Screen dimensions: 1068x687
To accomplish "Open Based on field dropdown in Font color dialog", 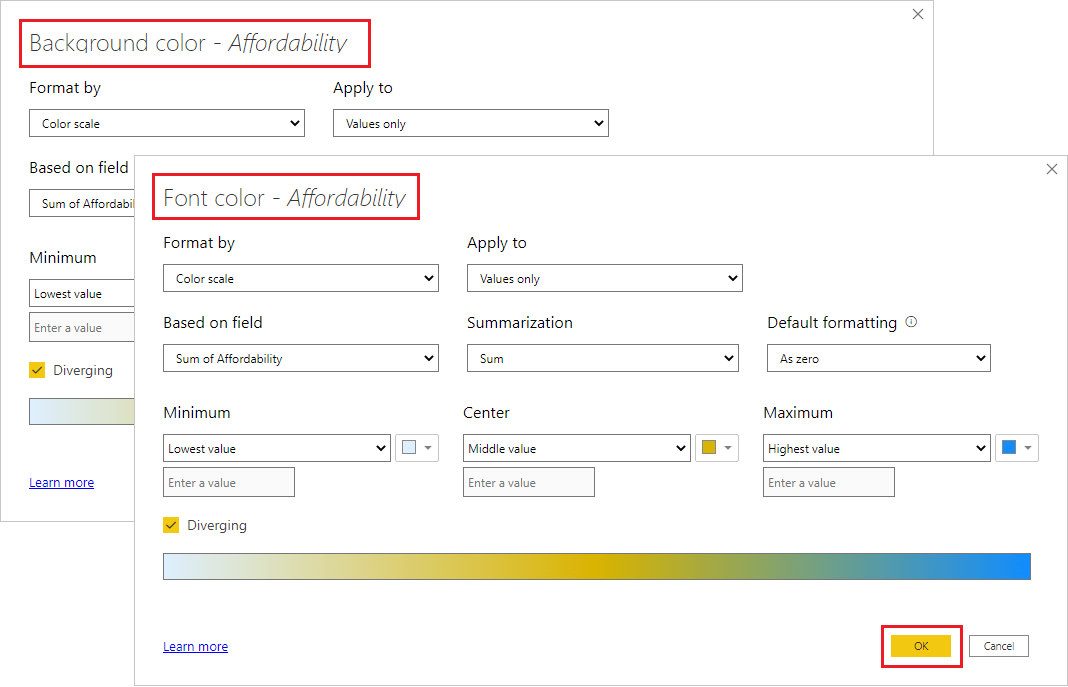I will point(301,358).
